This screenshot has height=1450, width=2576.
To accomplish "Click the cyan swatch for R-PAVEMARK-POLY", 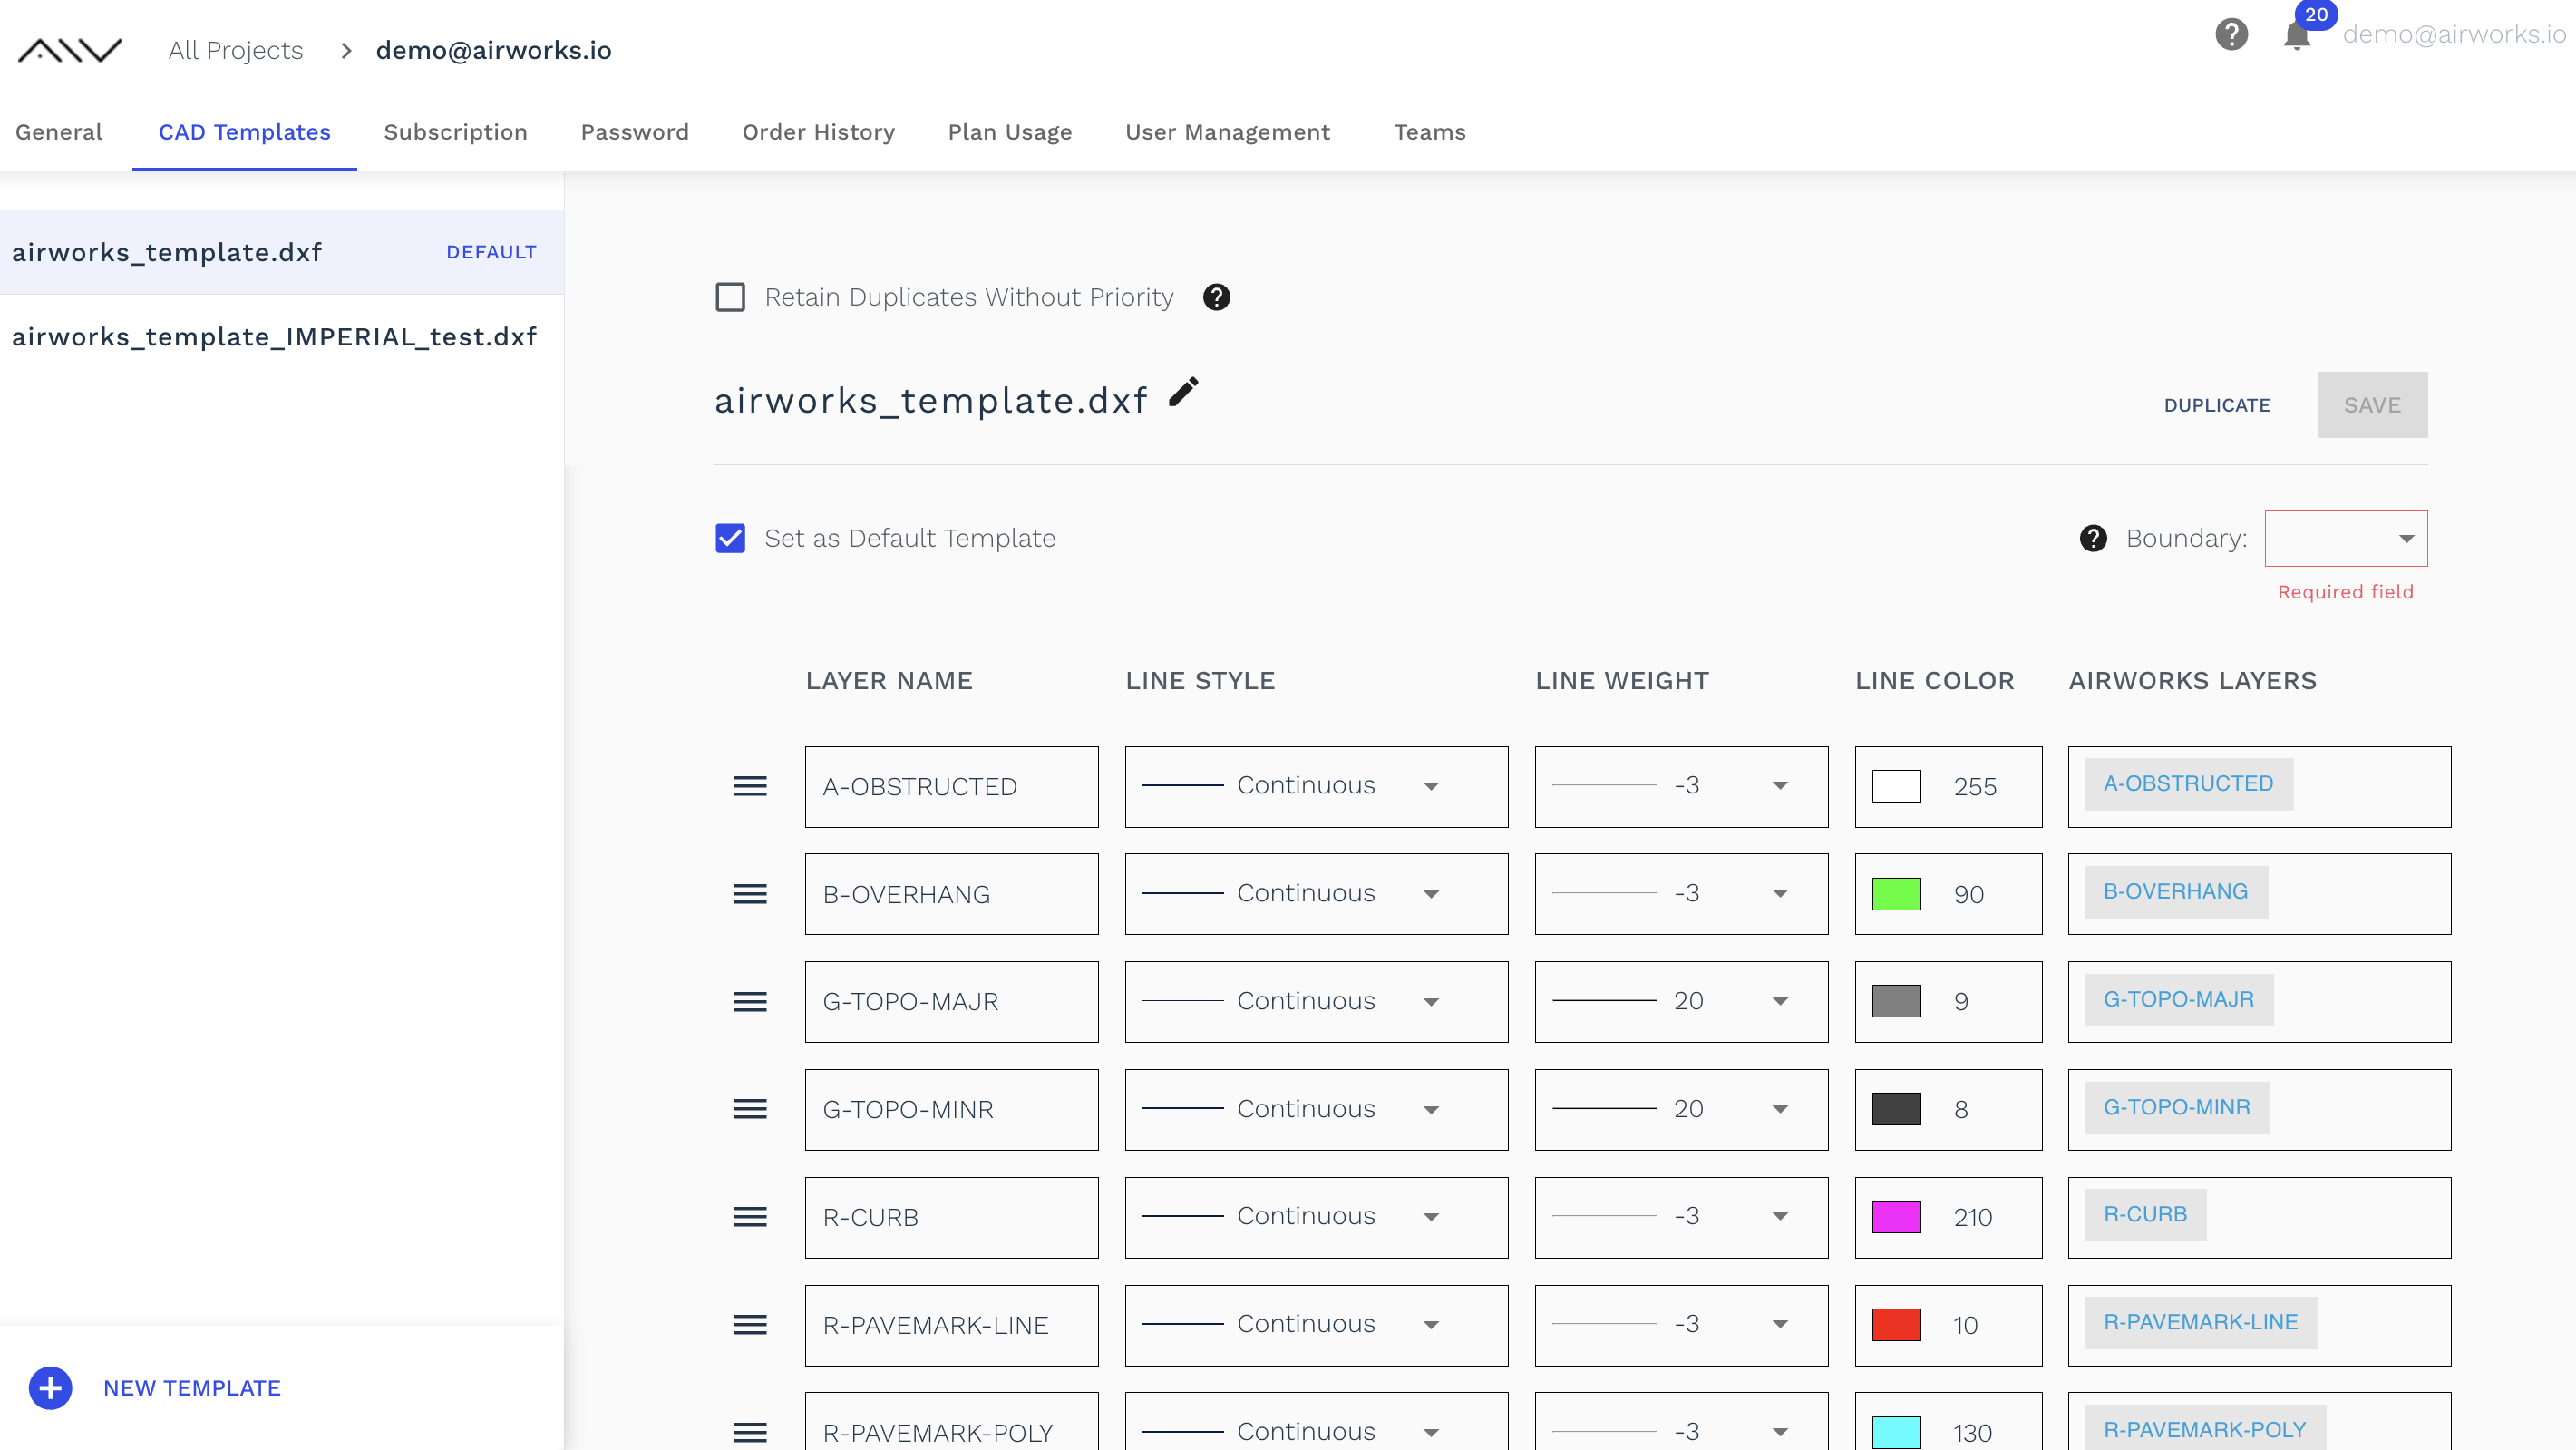I will pyautogui.click(x=1896, y=1432).
